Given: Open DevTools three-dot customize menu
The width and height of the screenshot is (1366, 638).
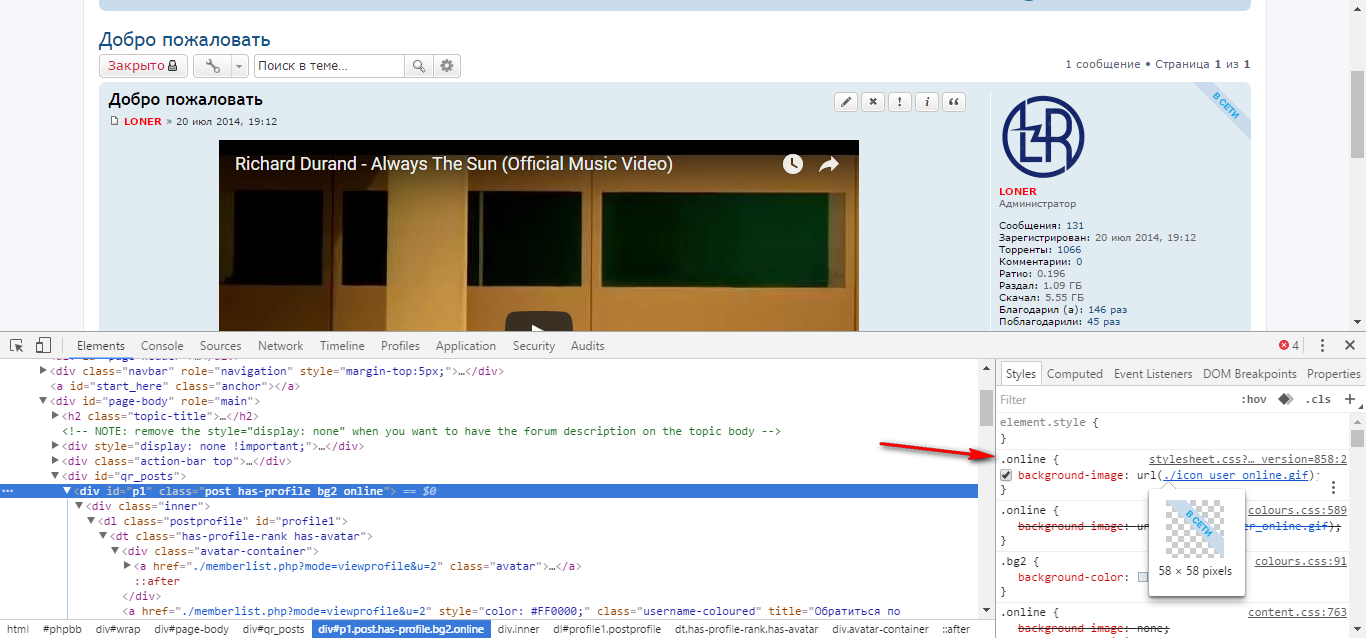Looking at the screenshot, I should click(x=1322, y=345).
